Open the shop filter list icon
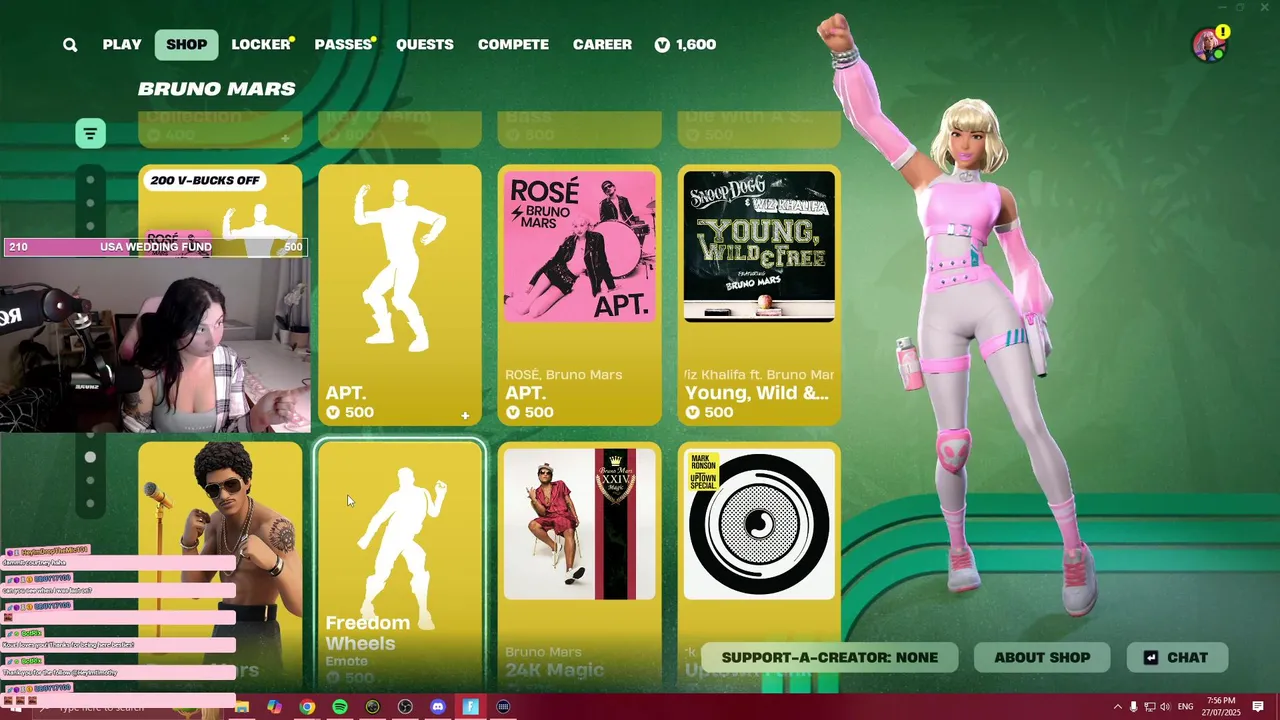This screenshot has height=720, width=1280. [90, 133]
